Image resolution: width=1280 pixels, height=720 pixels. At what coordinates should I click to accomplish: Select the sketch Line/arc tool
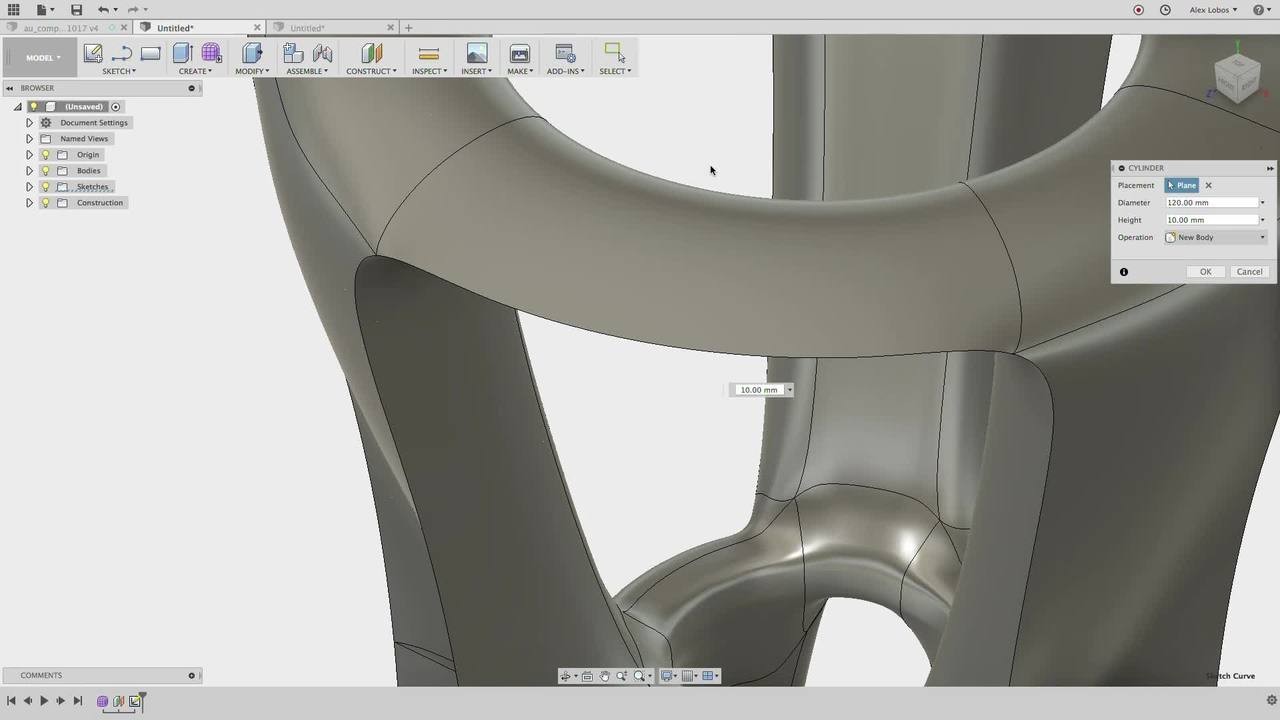122,53
